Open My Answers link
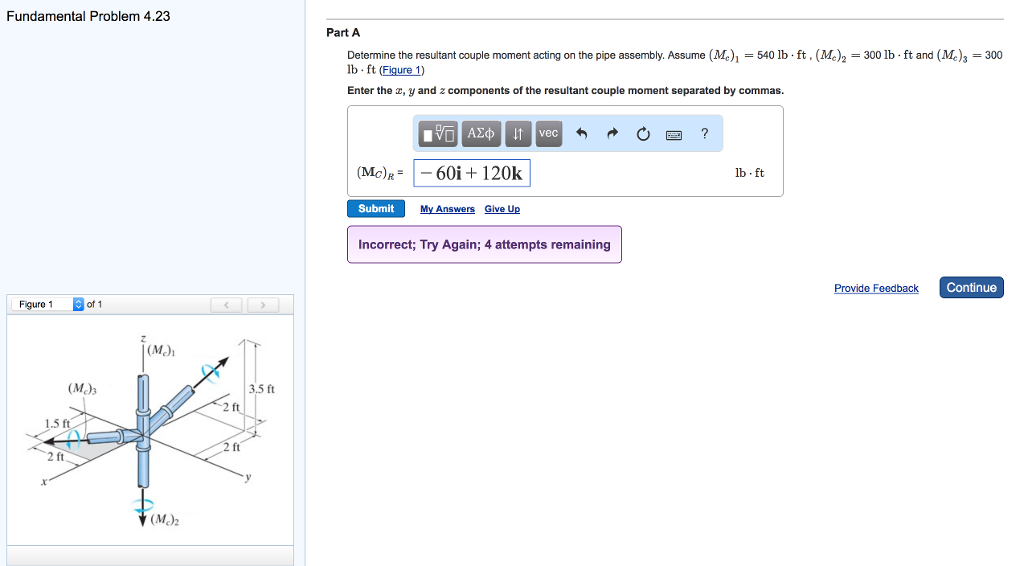This screenshot has width=1024, height=566. tap(447, 209)
